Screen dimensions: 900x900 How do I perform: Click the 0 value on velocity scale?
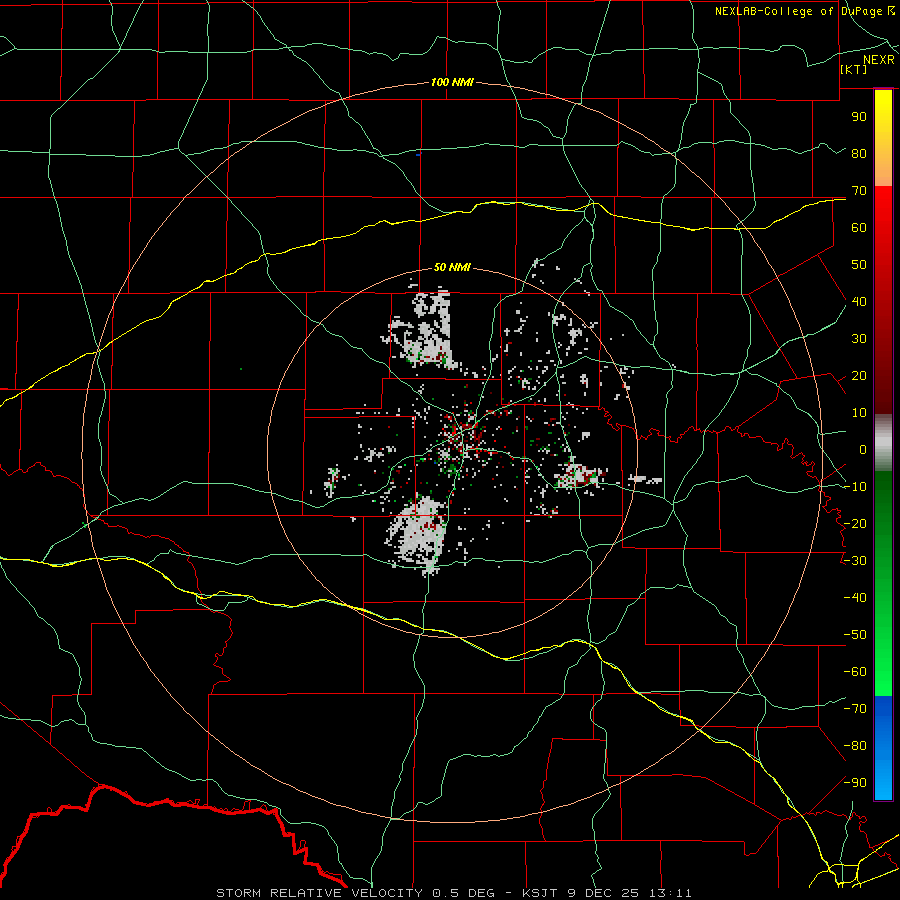pos(863,449)
